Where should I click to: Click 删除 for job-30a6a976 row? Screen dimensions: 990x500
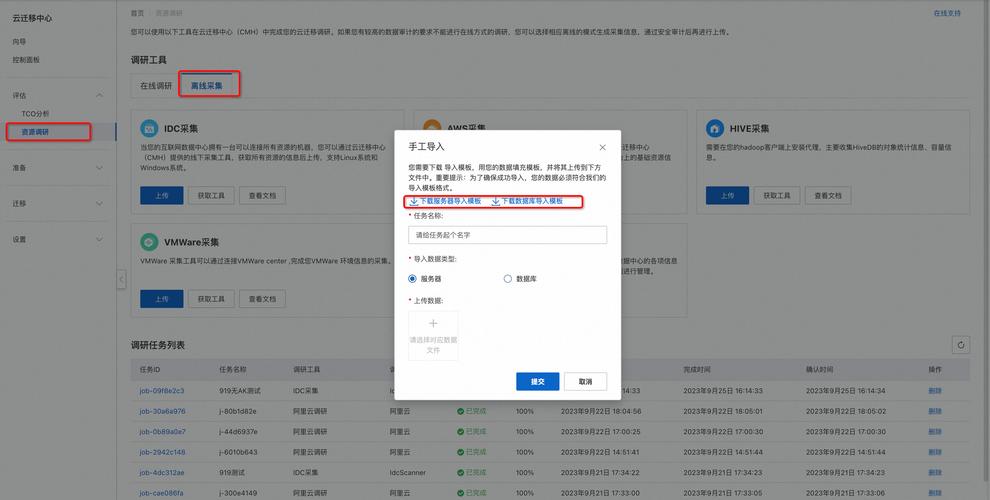[x=935, y=411]
